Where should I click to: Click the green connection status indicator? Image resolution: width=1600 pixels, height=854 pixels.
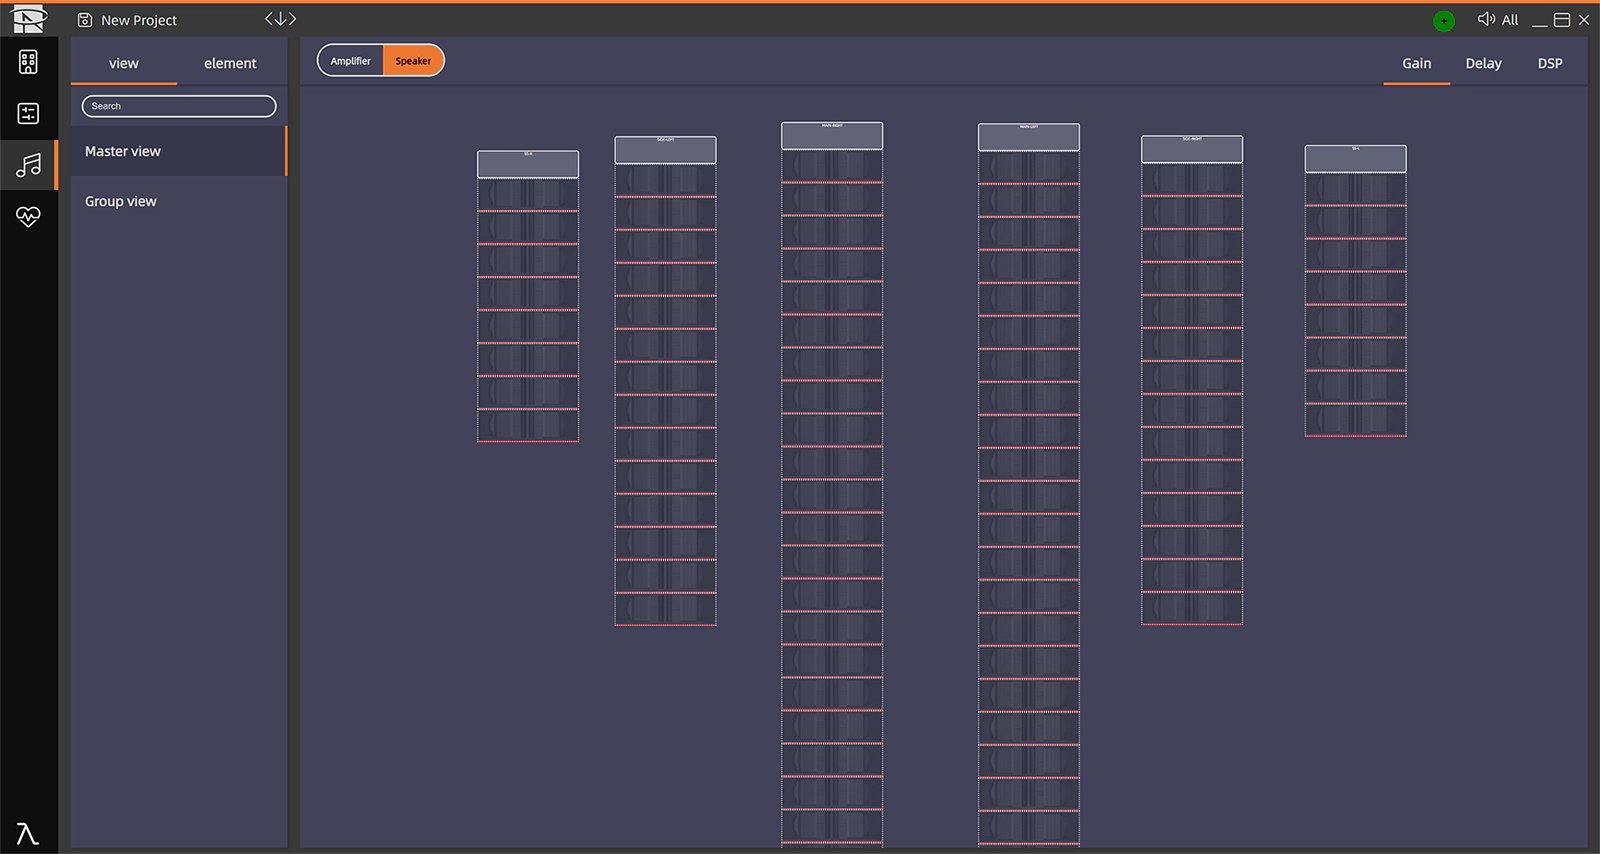(1443, 20)
